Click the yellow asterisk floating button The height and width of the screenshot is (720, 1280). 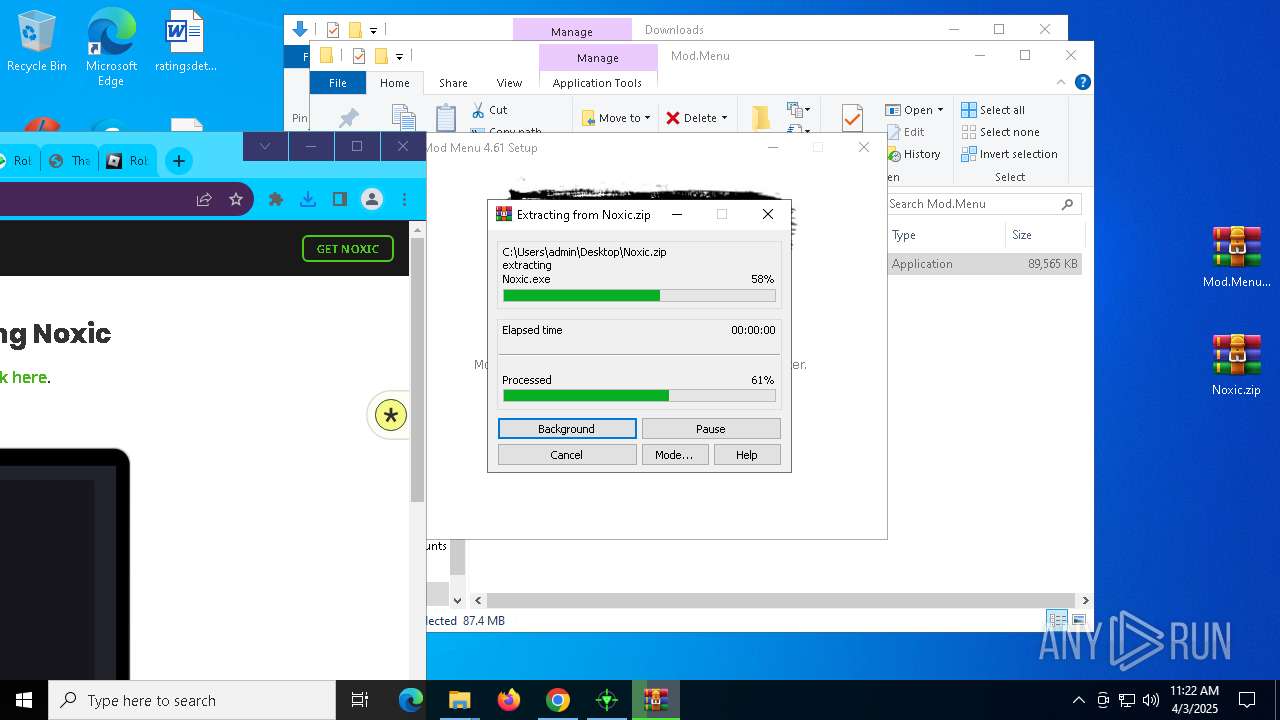point(390,415)
